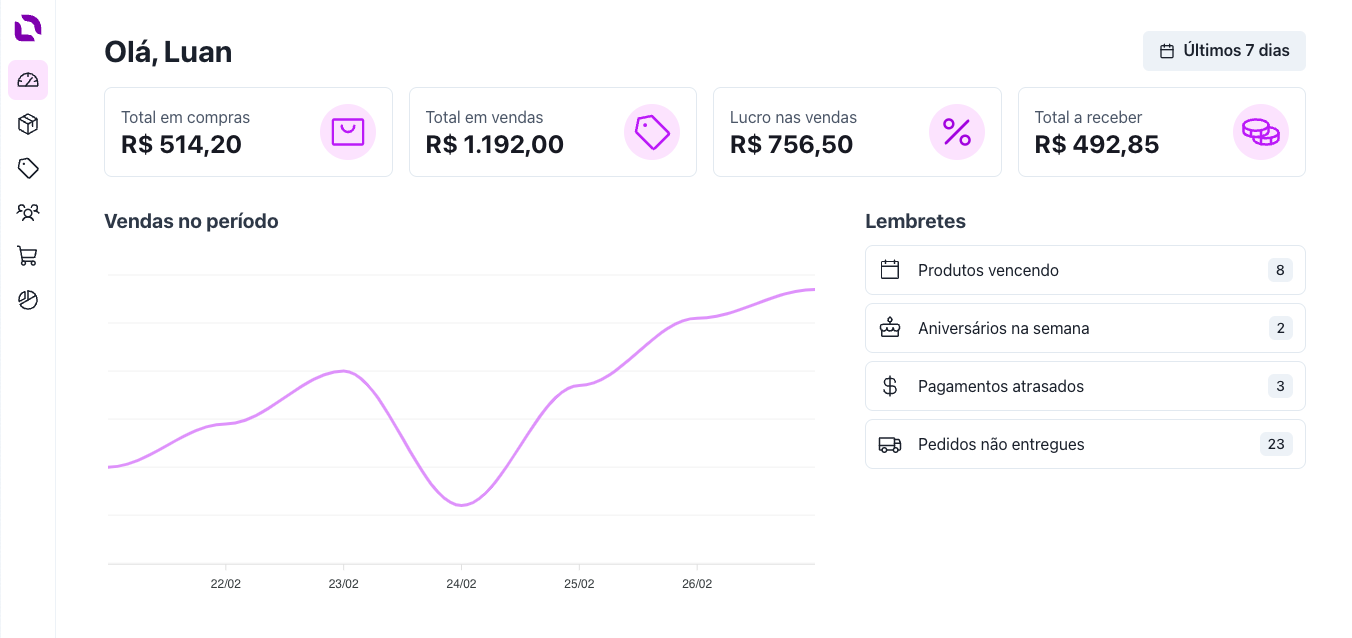Click the percent icon on Lucro nas vendas
Screen dimensions: 1352x638
click(957, 131)
